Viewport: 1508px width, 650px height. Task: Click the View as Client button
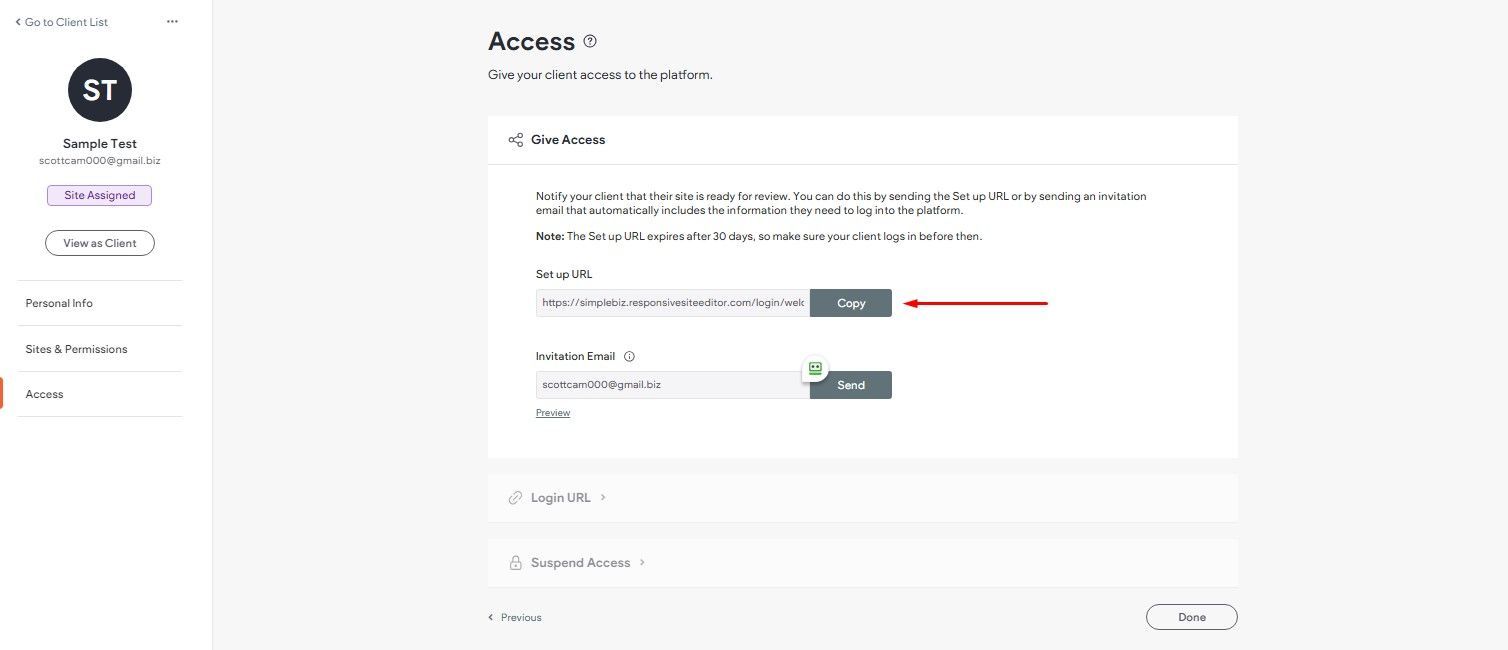100,243
